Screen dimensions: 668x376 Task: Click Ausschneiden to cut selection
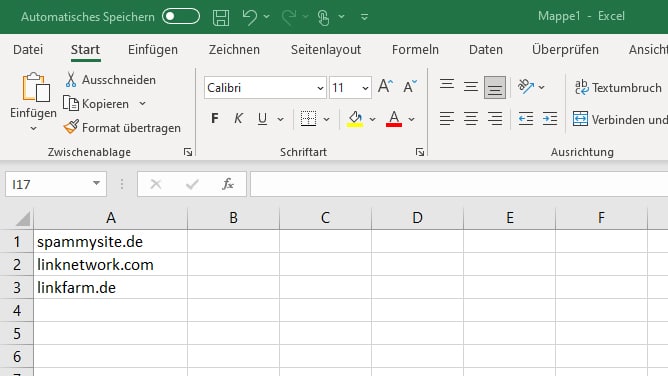click(111, 80)
